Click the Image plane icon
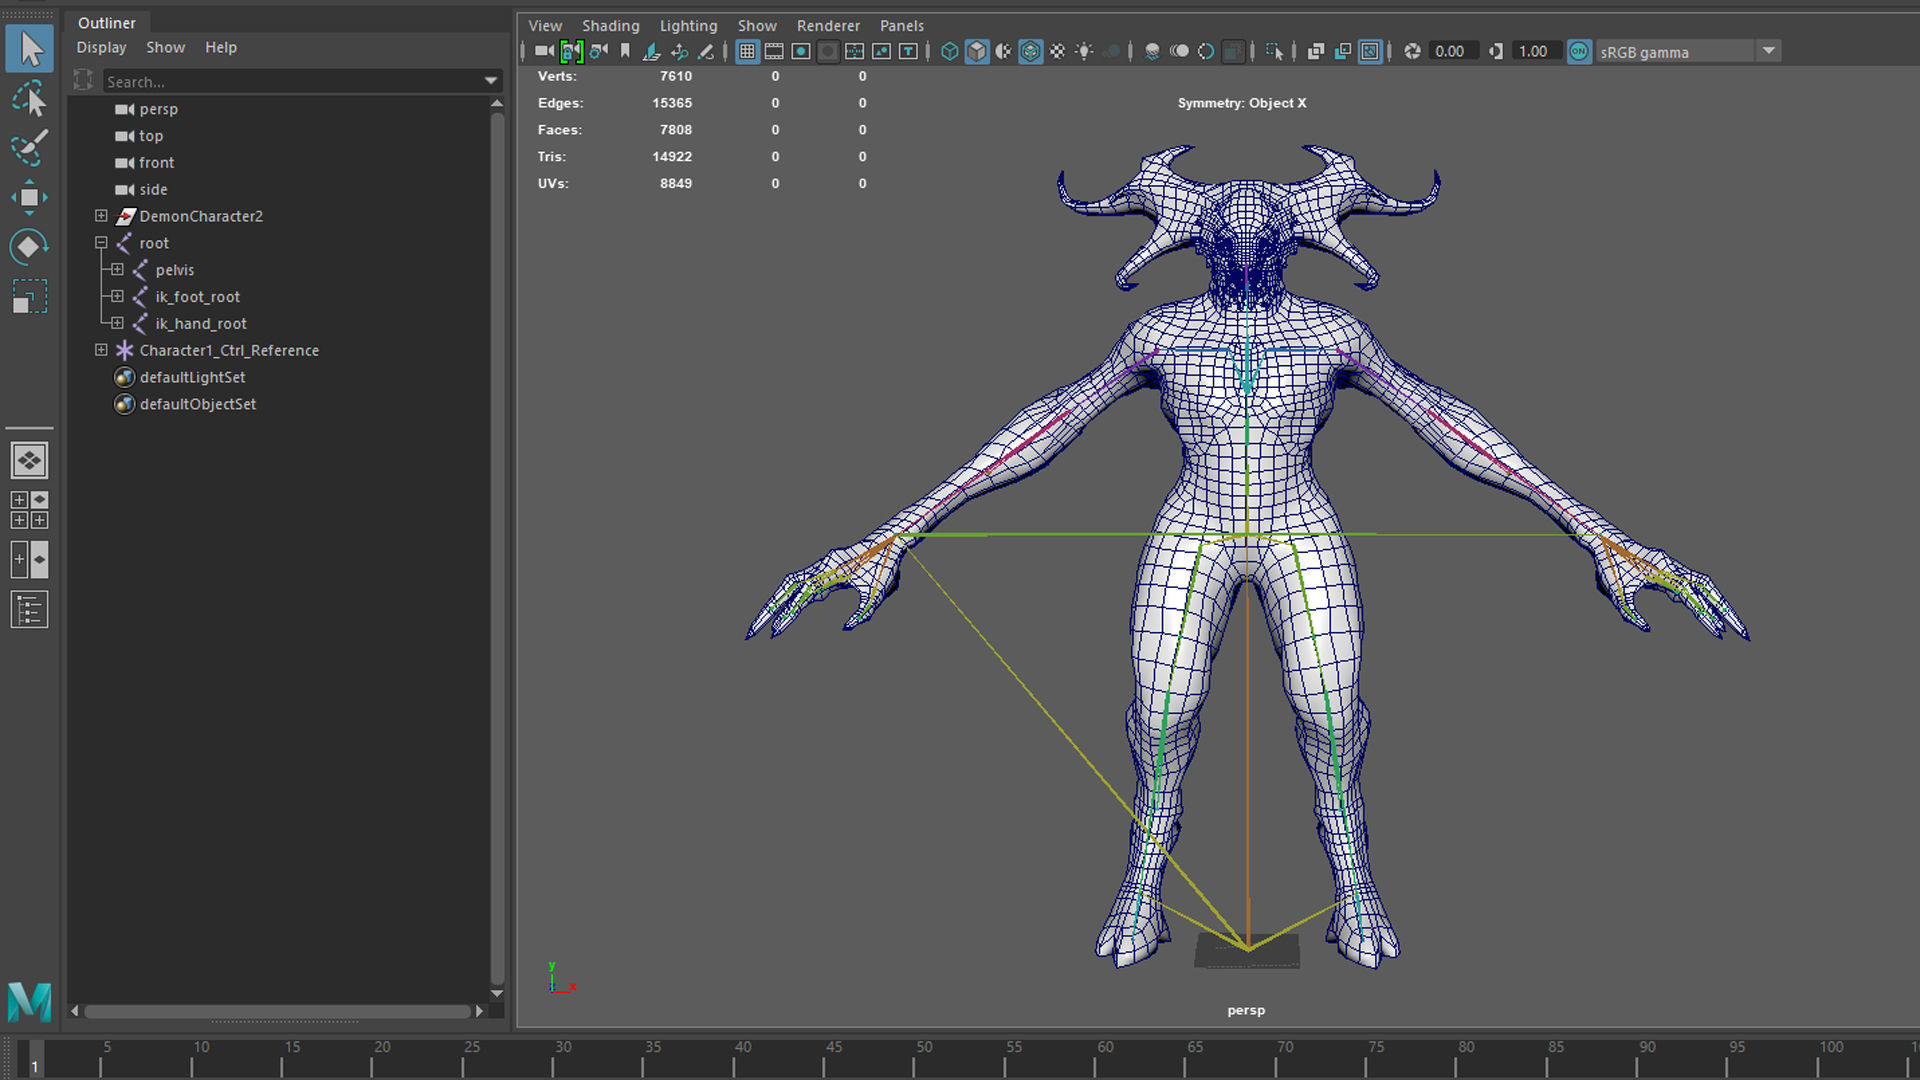Image resolution: width=1920 pixels, height=1080 pixels. 652,51
